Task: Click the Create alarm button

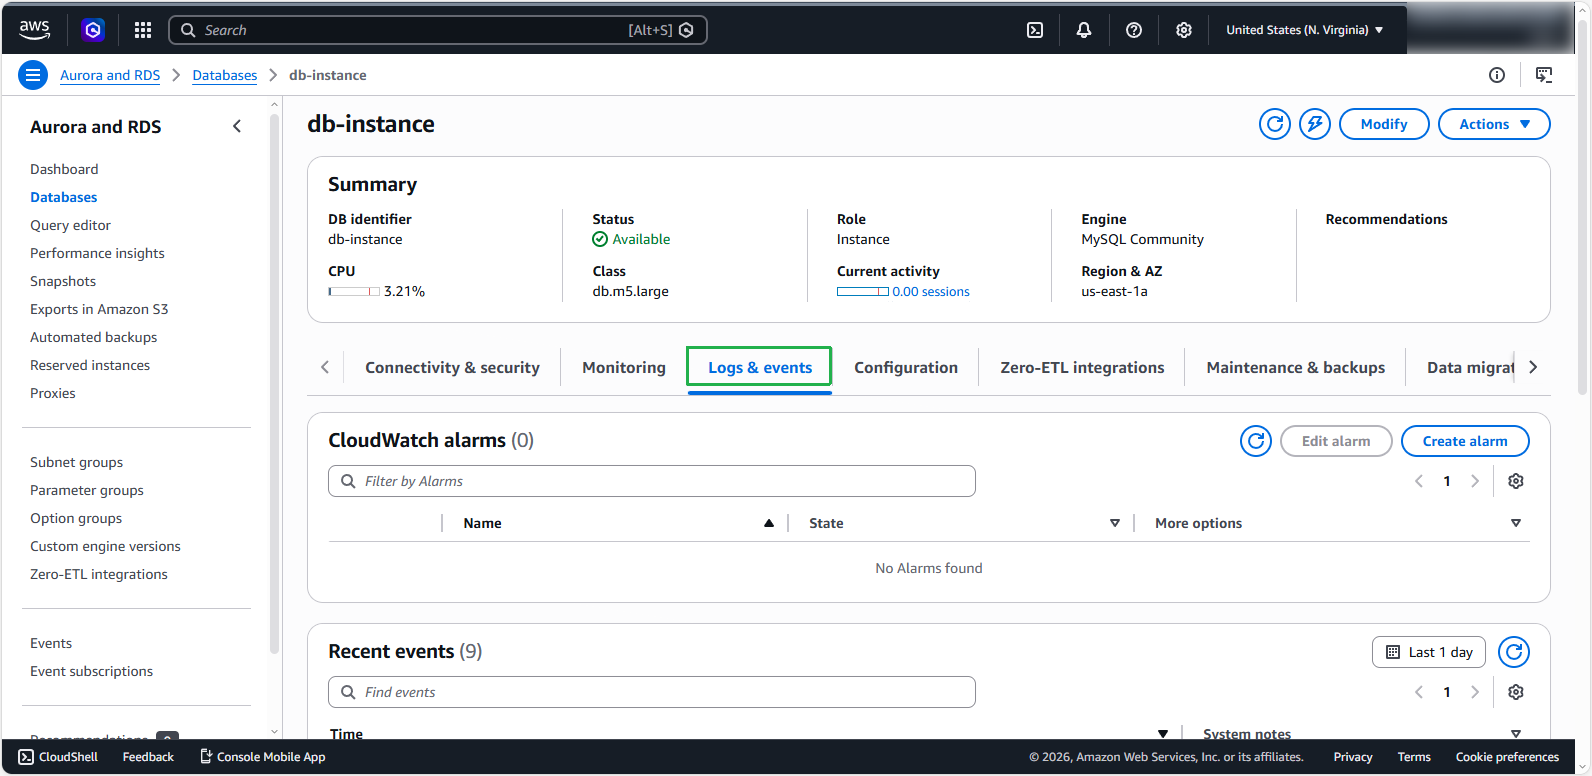Action: pyautogui.click(x=1465, y=441)
